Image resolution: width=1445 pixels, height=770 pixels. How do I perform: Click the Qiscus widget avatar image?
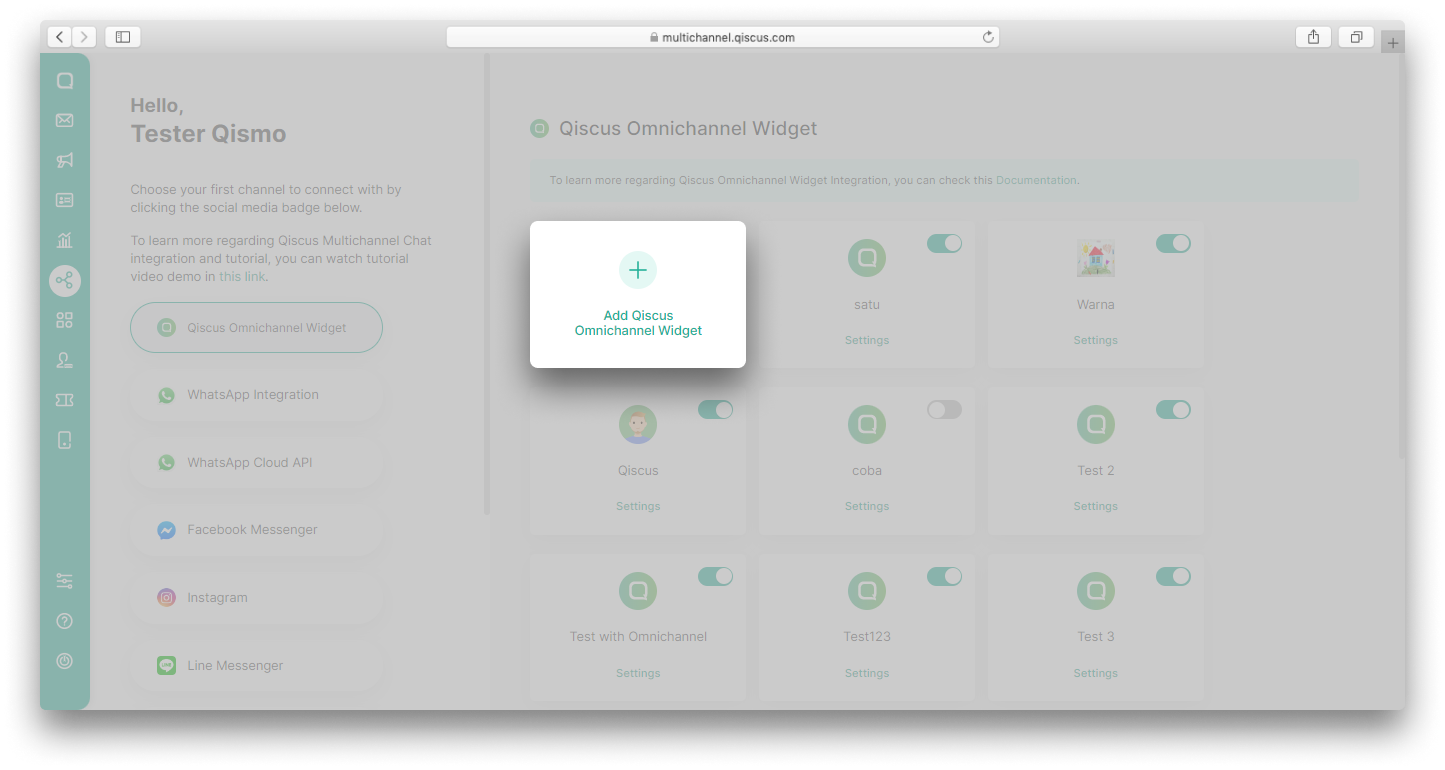[638, 424]
